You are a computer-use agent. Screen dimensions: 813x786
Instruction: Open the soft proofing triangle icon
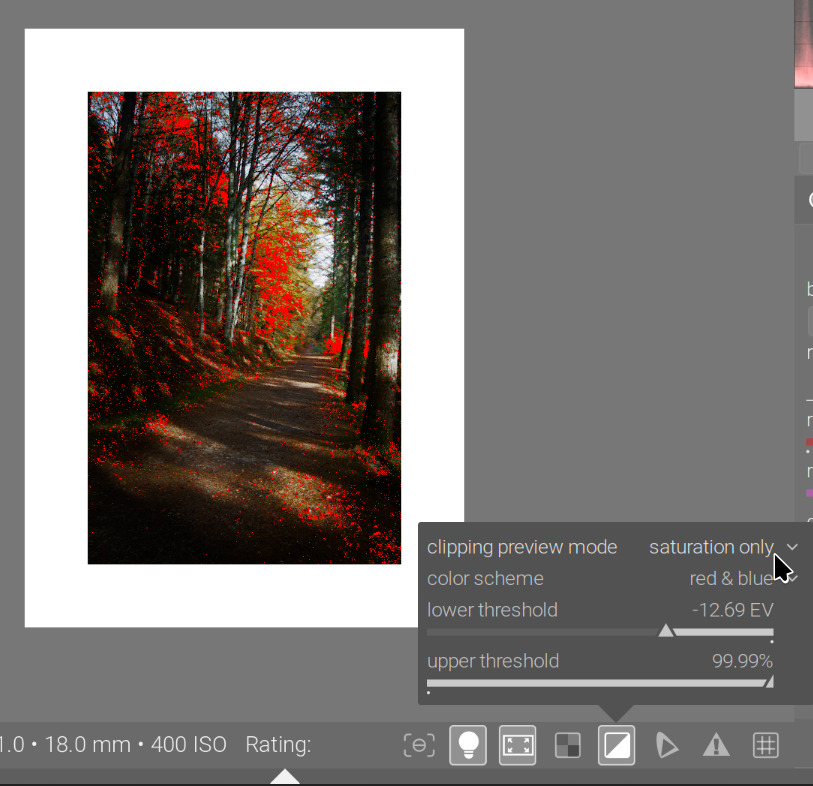pyautogui.click(x=665, y=745)
